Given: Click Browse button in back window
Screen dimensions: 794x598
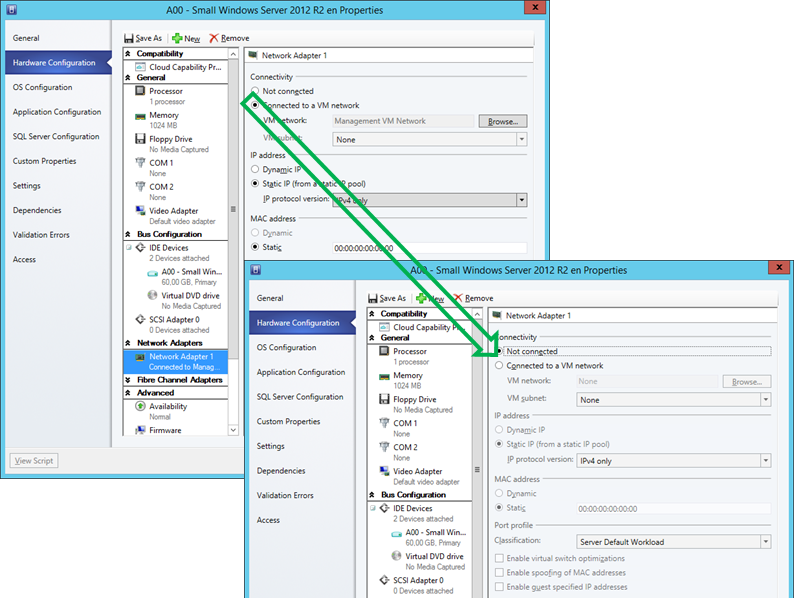Looking at the screenshot, I should click(503, 121).
